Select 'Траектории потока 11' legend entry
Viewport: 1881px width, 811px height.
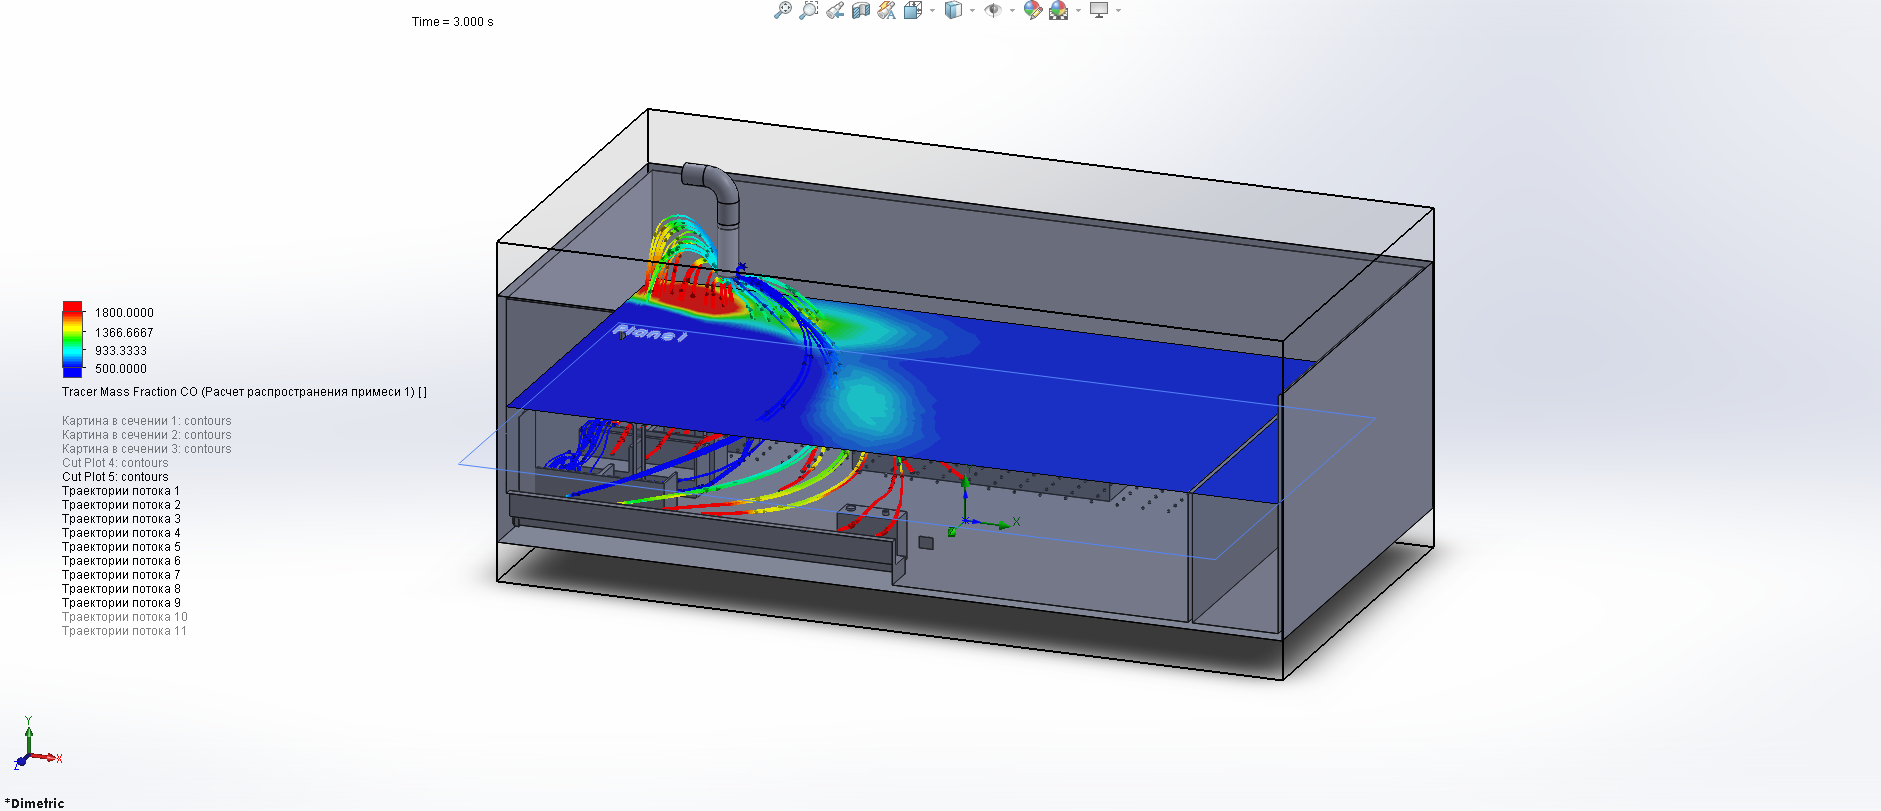tap(124, 631)
